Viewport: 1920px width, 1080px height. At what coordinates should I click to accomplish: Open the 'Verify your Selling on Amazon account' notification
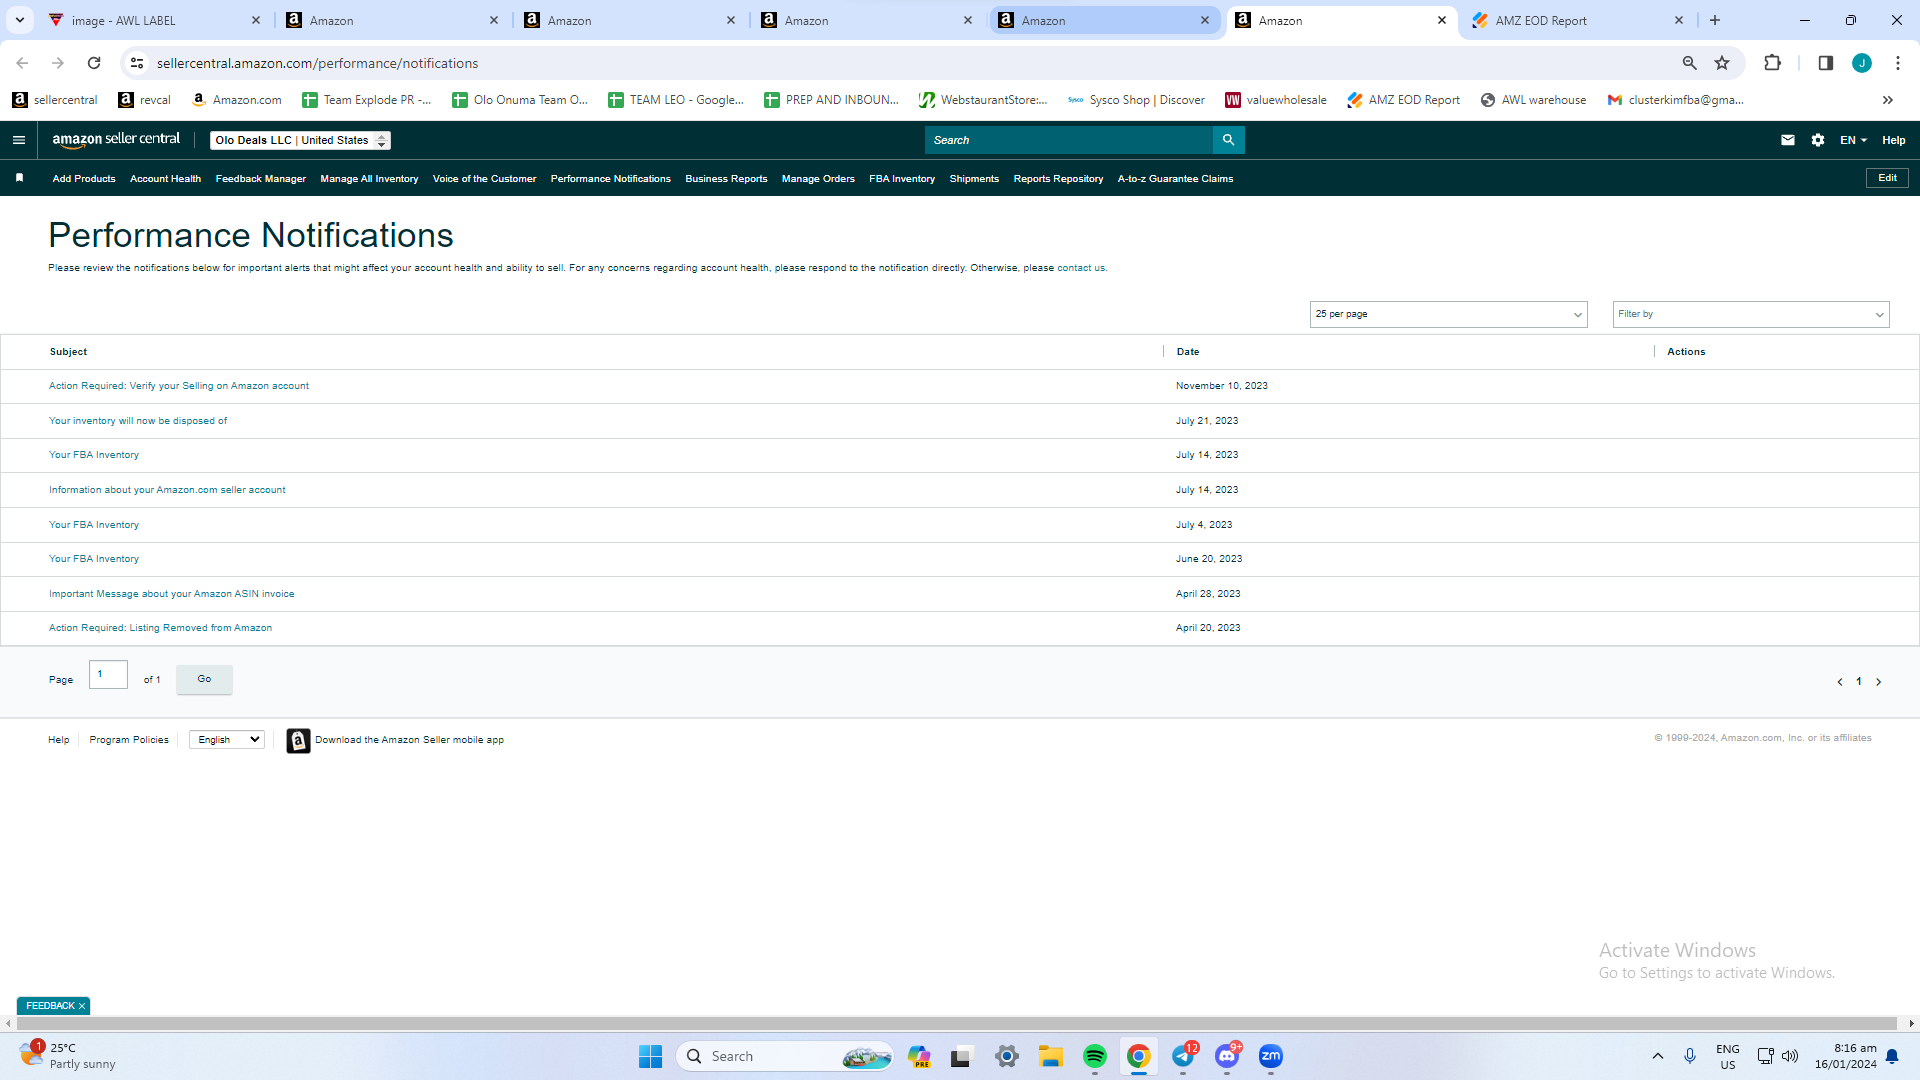click(179, 386)
